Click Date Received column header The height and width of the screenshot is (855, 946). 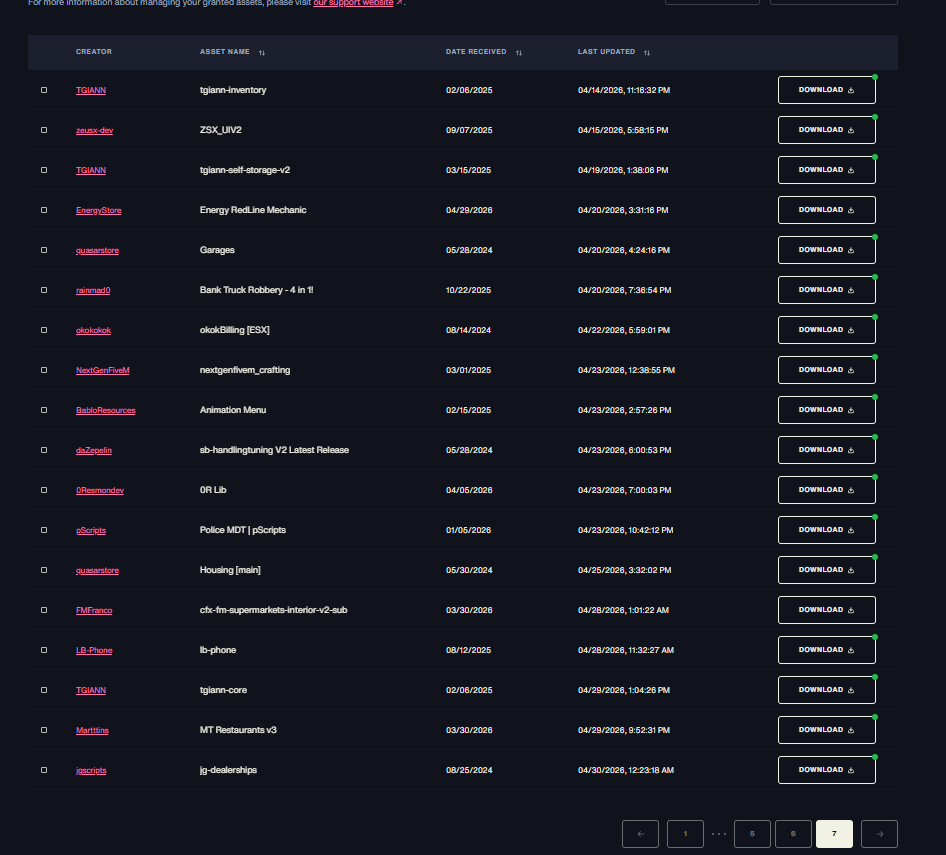(x=476, y=52)
